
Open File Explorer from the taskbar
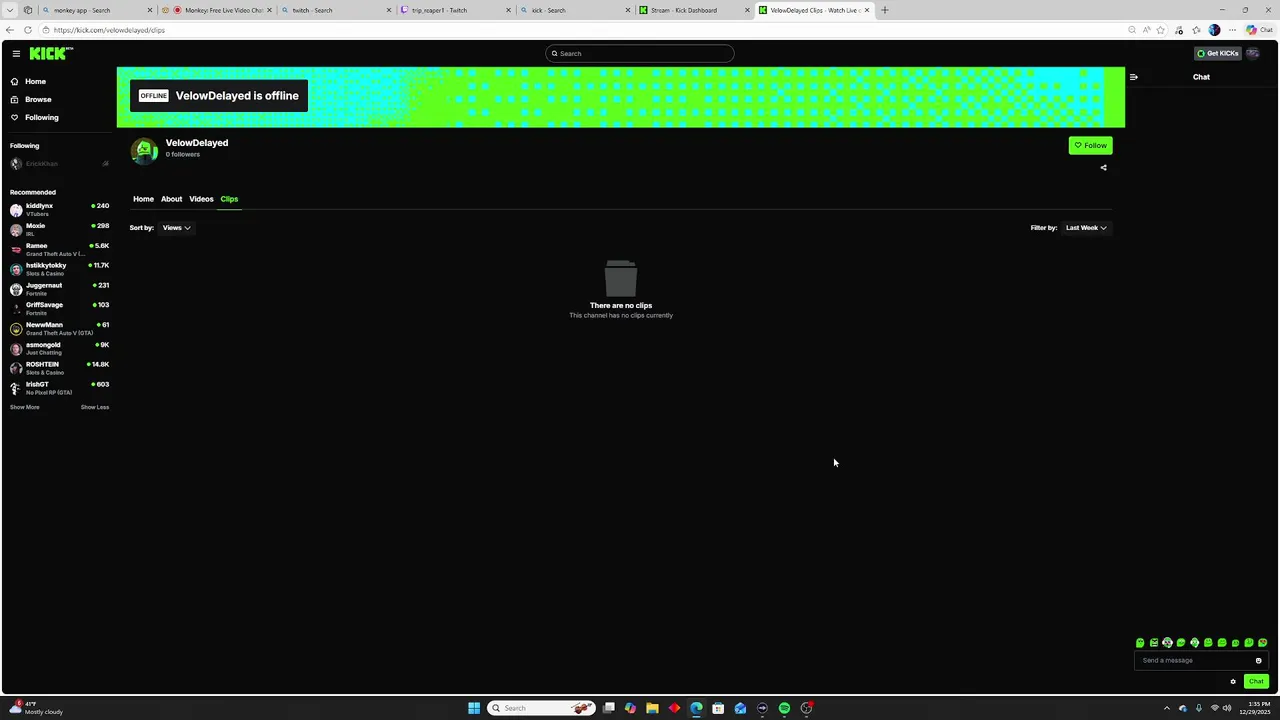(652, 708)
